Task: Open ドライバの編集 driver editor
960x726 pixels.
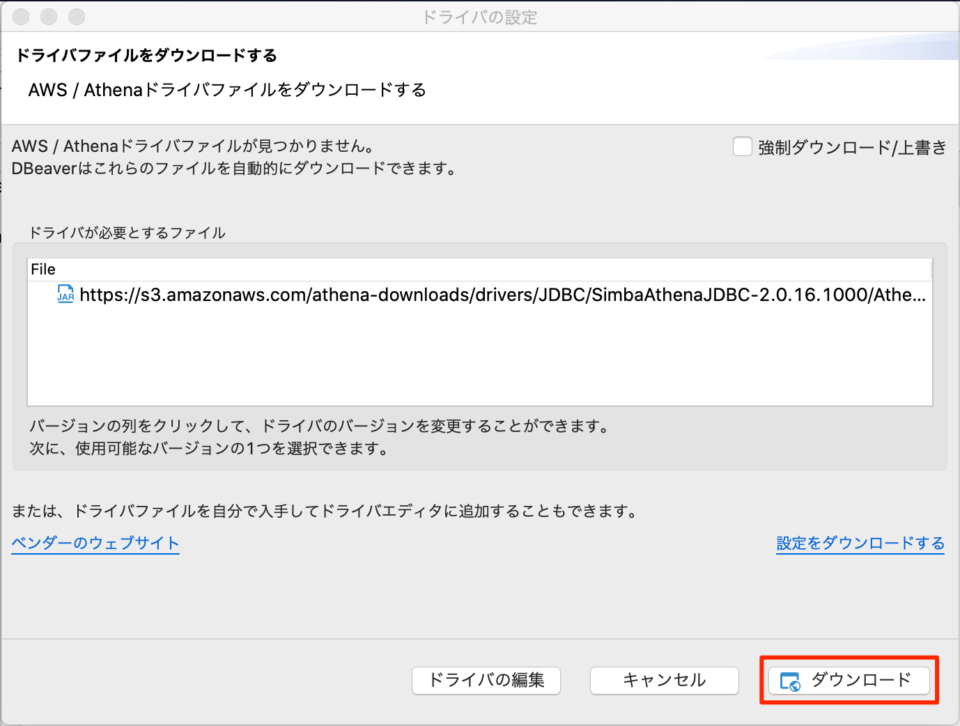Action: 486,680
